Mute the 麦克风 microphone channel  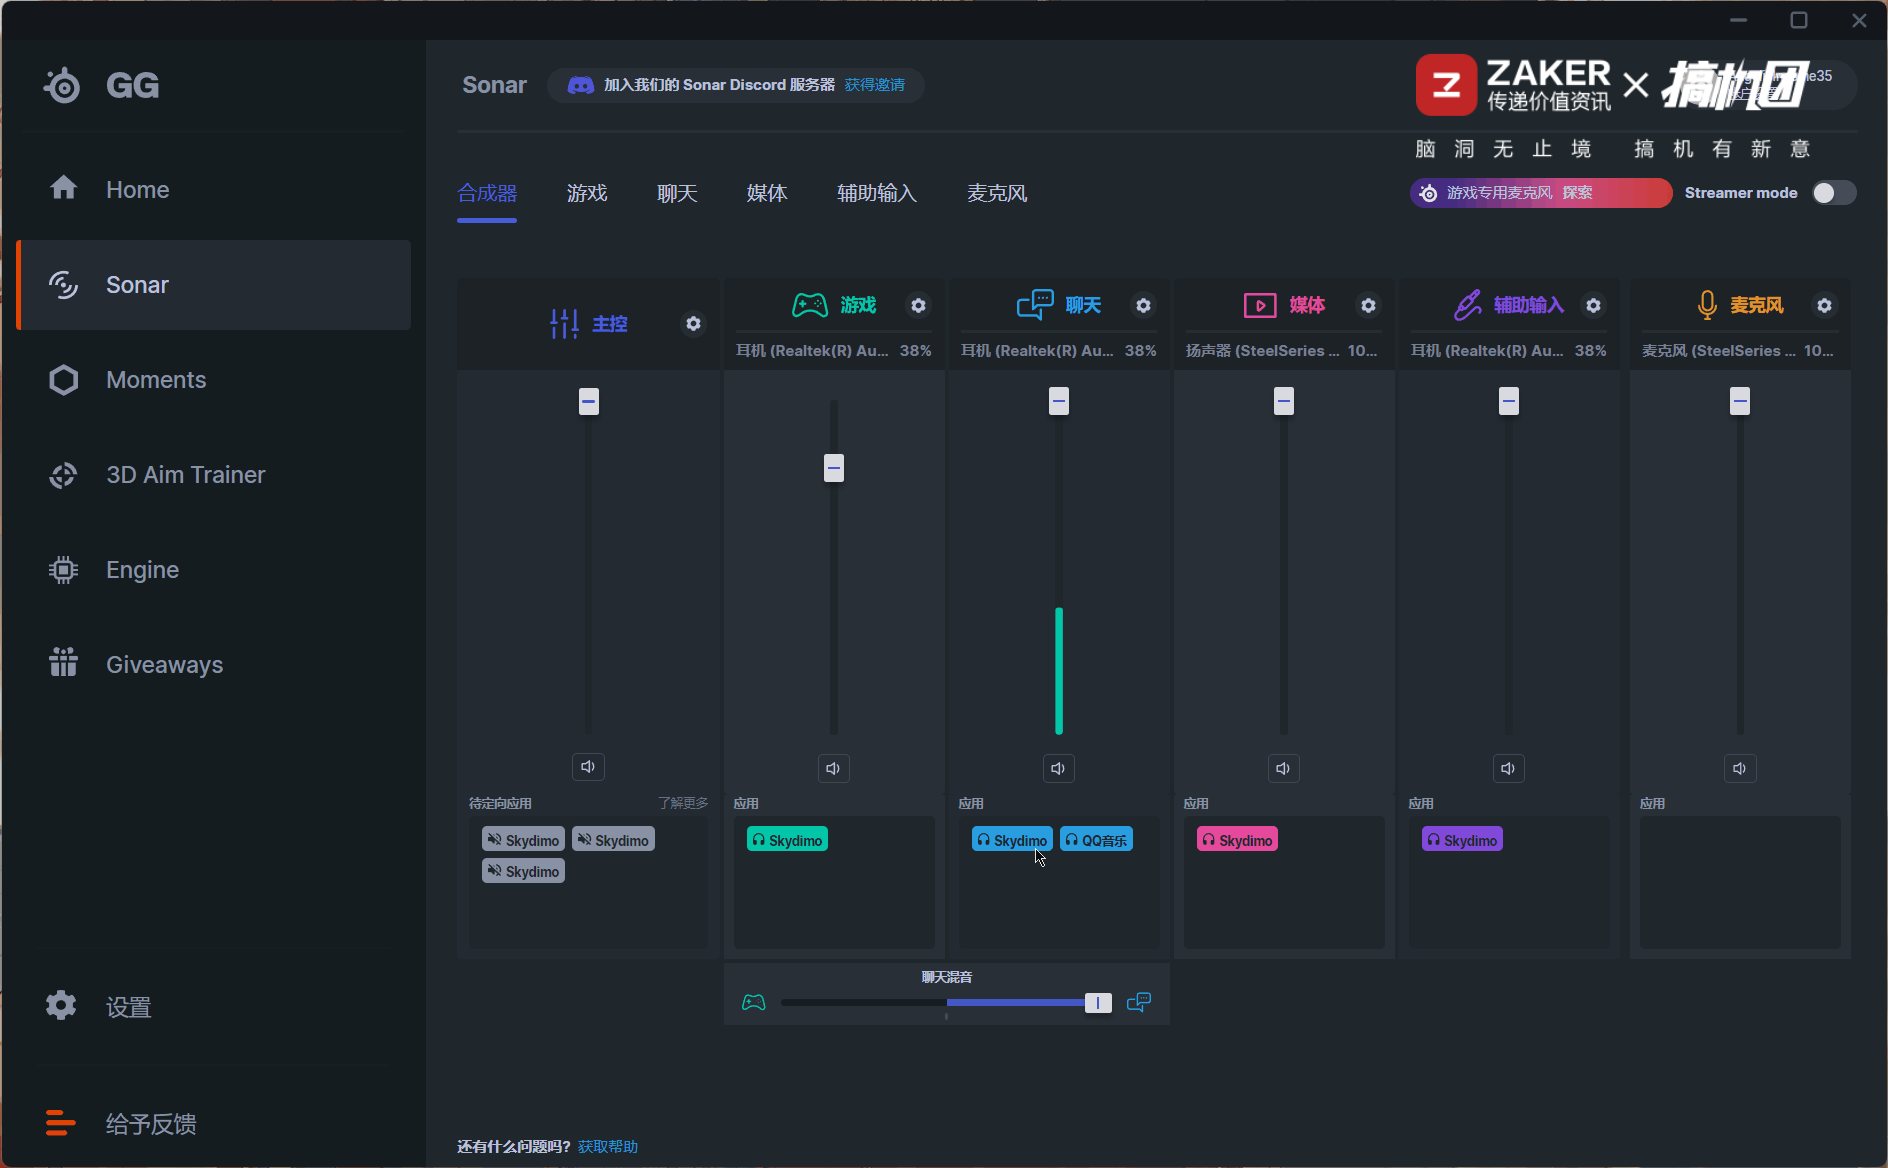(x=1739, y=768)
